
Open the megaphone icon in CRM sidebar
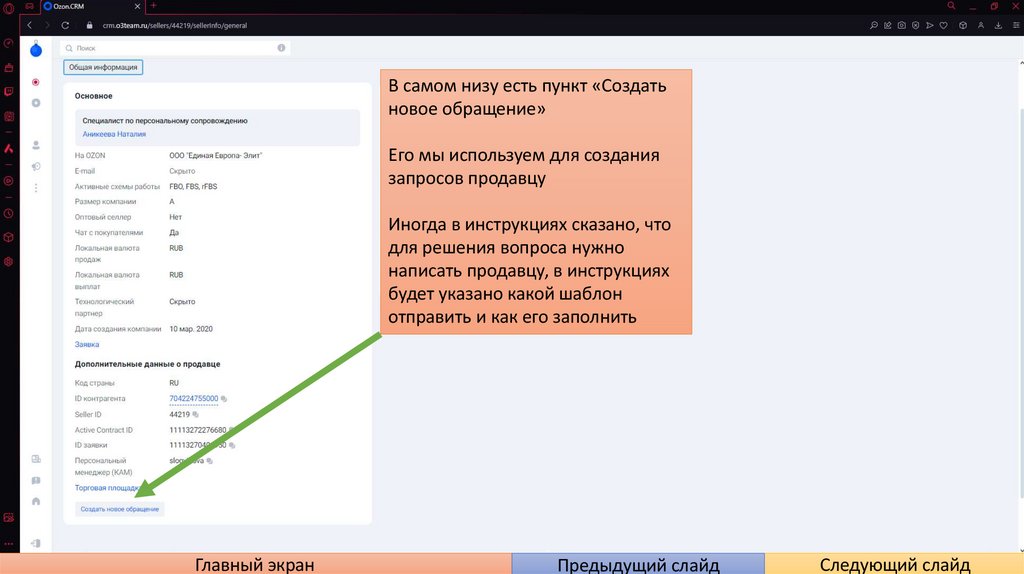pos(36,167)
